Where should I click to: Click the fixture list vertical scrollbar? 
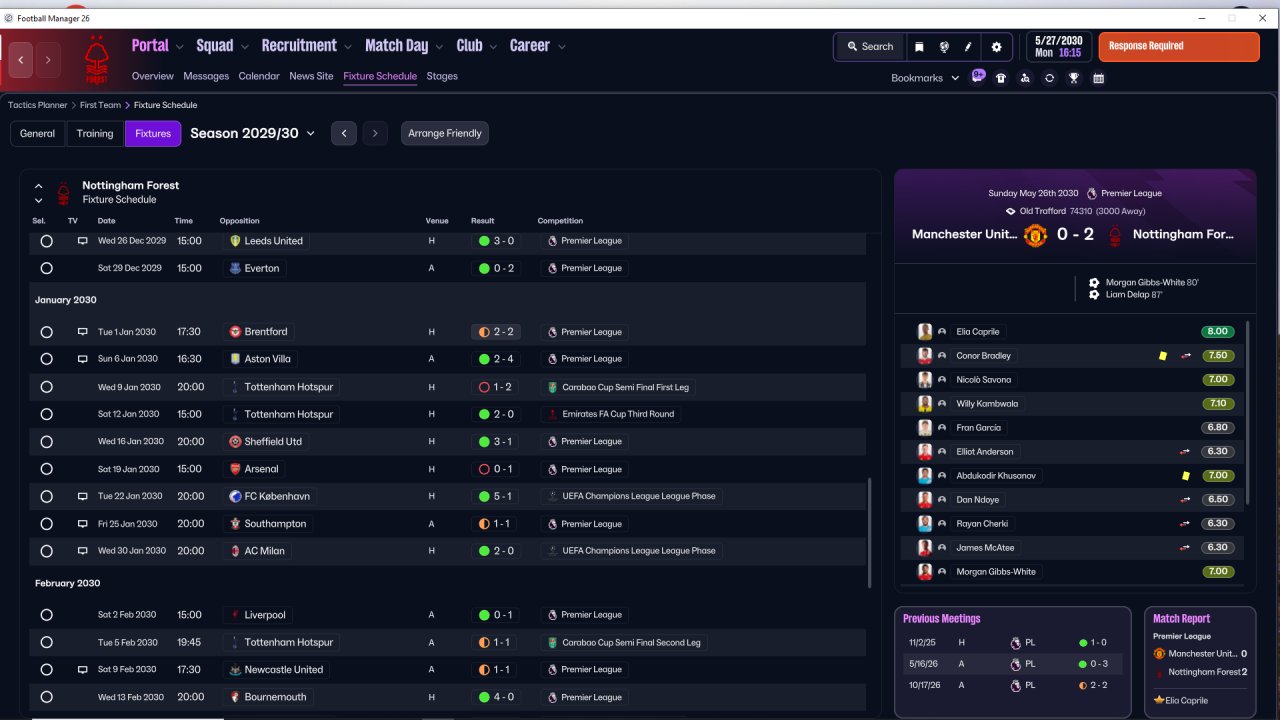click(x=870, y=535)
